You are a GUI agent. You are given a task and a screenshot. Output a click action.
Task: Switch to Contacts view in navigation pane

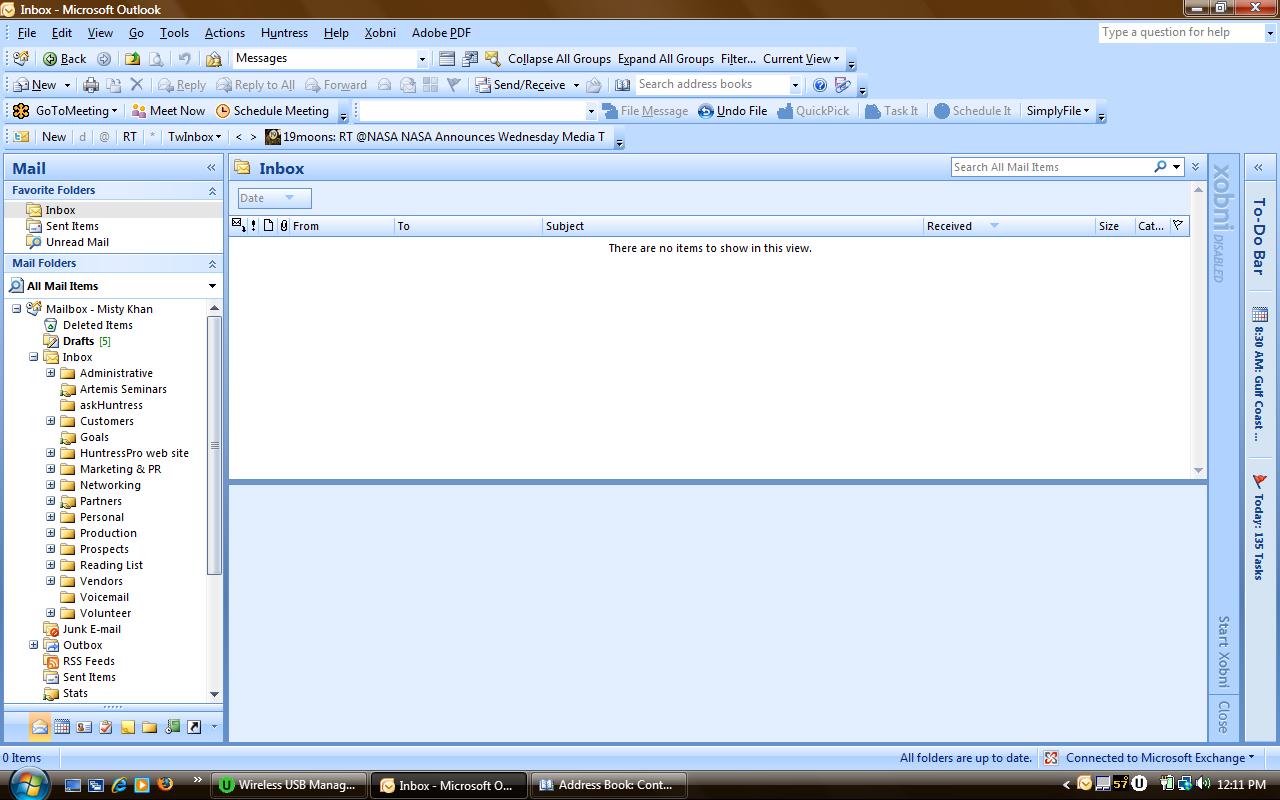85,727
